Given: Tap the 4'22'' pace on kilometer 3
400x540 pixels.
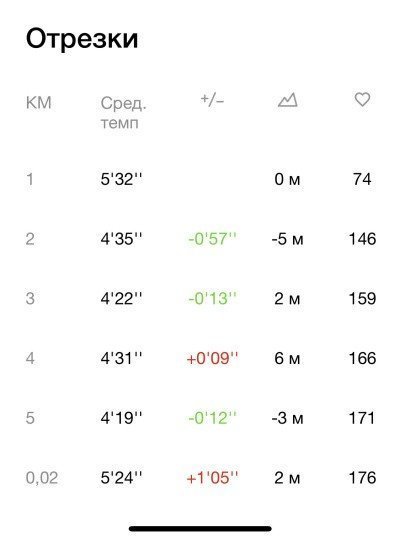Looking at the screenshot, I should (x=121, y=299).
